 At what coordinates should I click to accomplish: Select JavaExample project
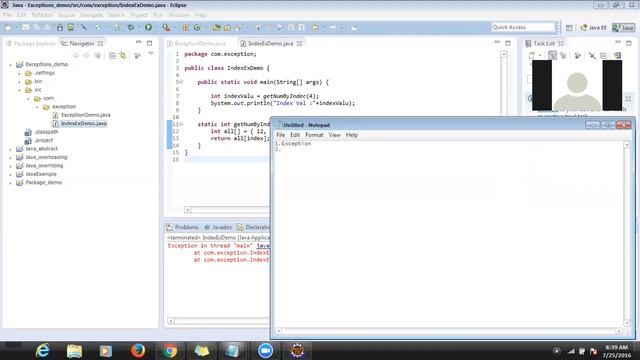[41, 174]
